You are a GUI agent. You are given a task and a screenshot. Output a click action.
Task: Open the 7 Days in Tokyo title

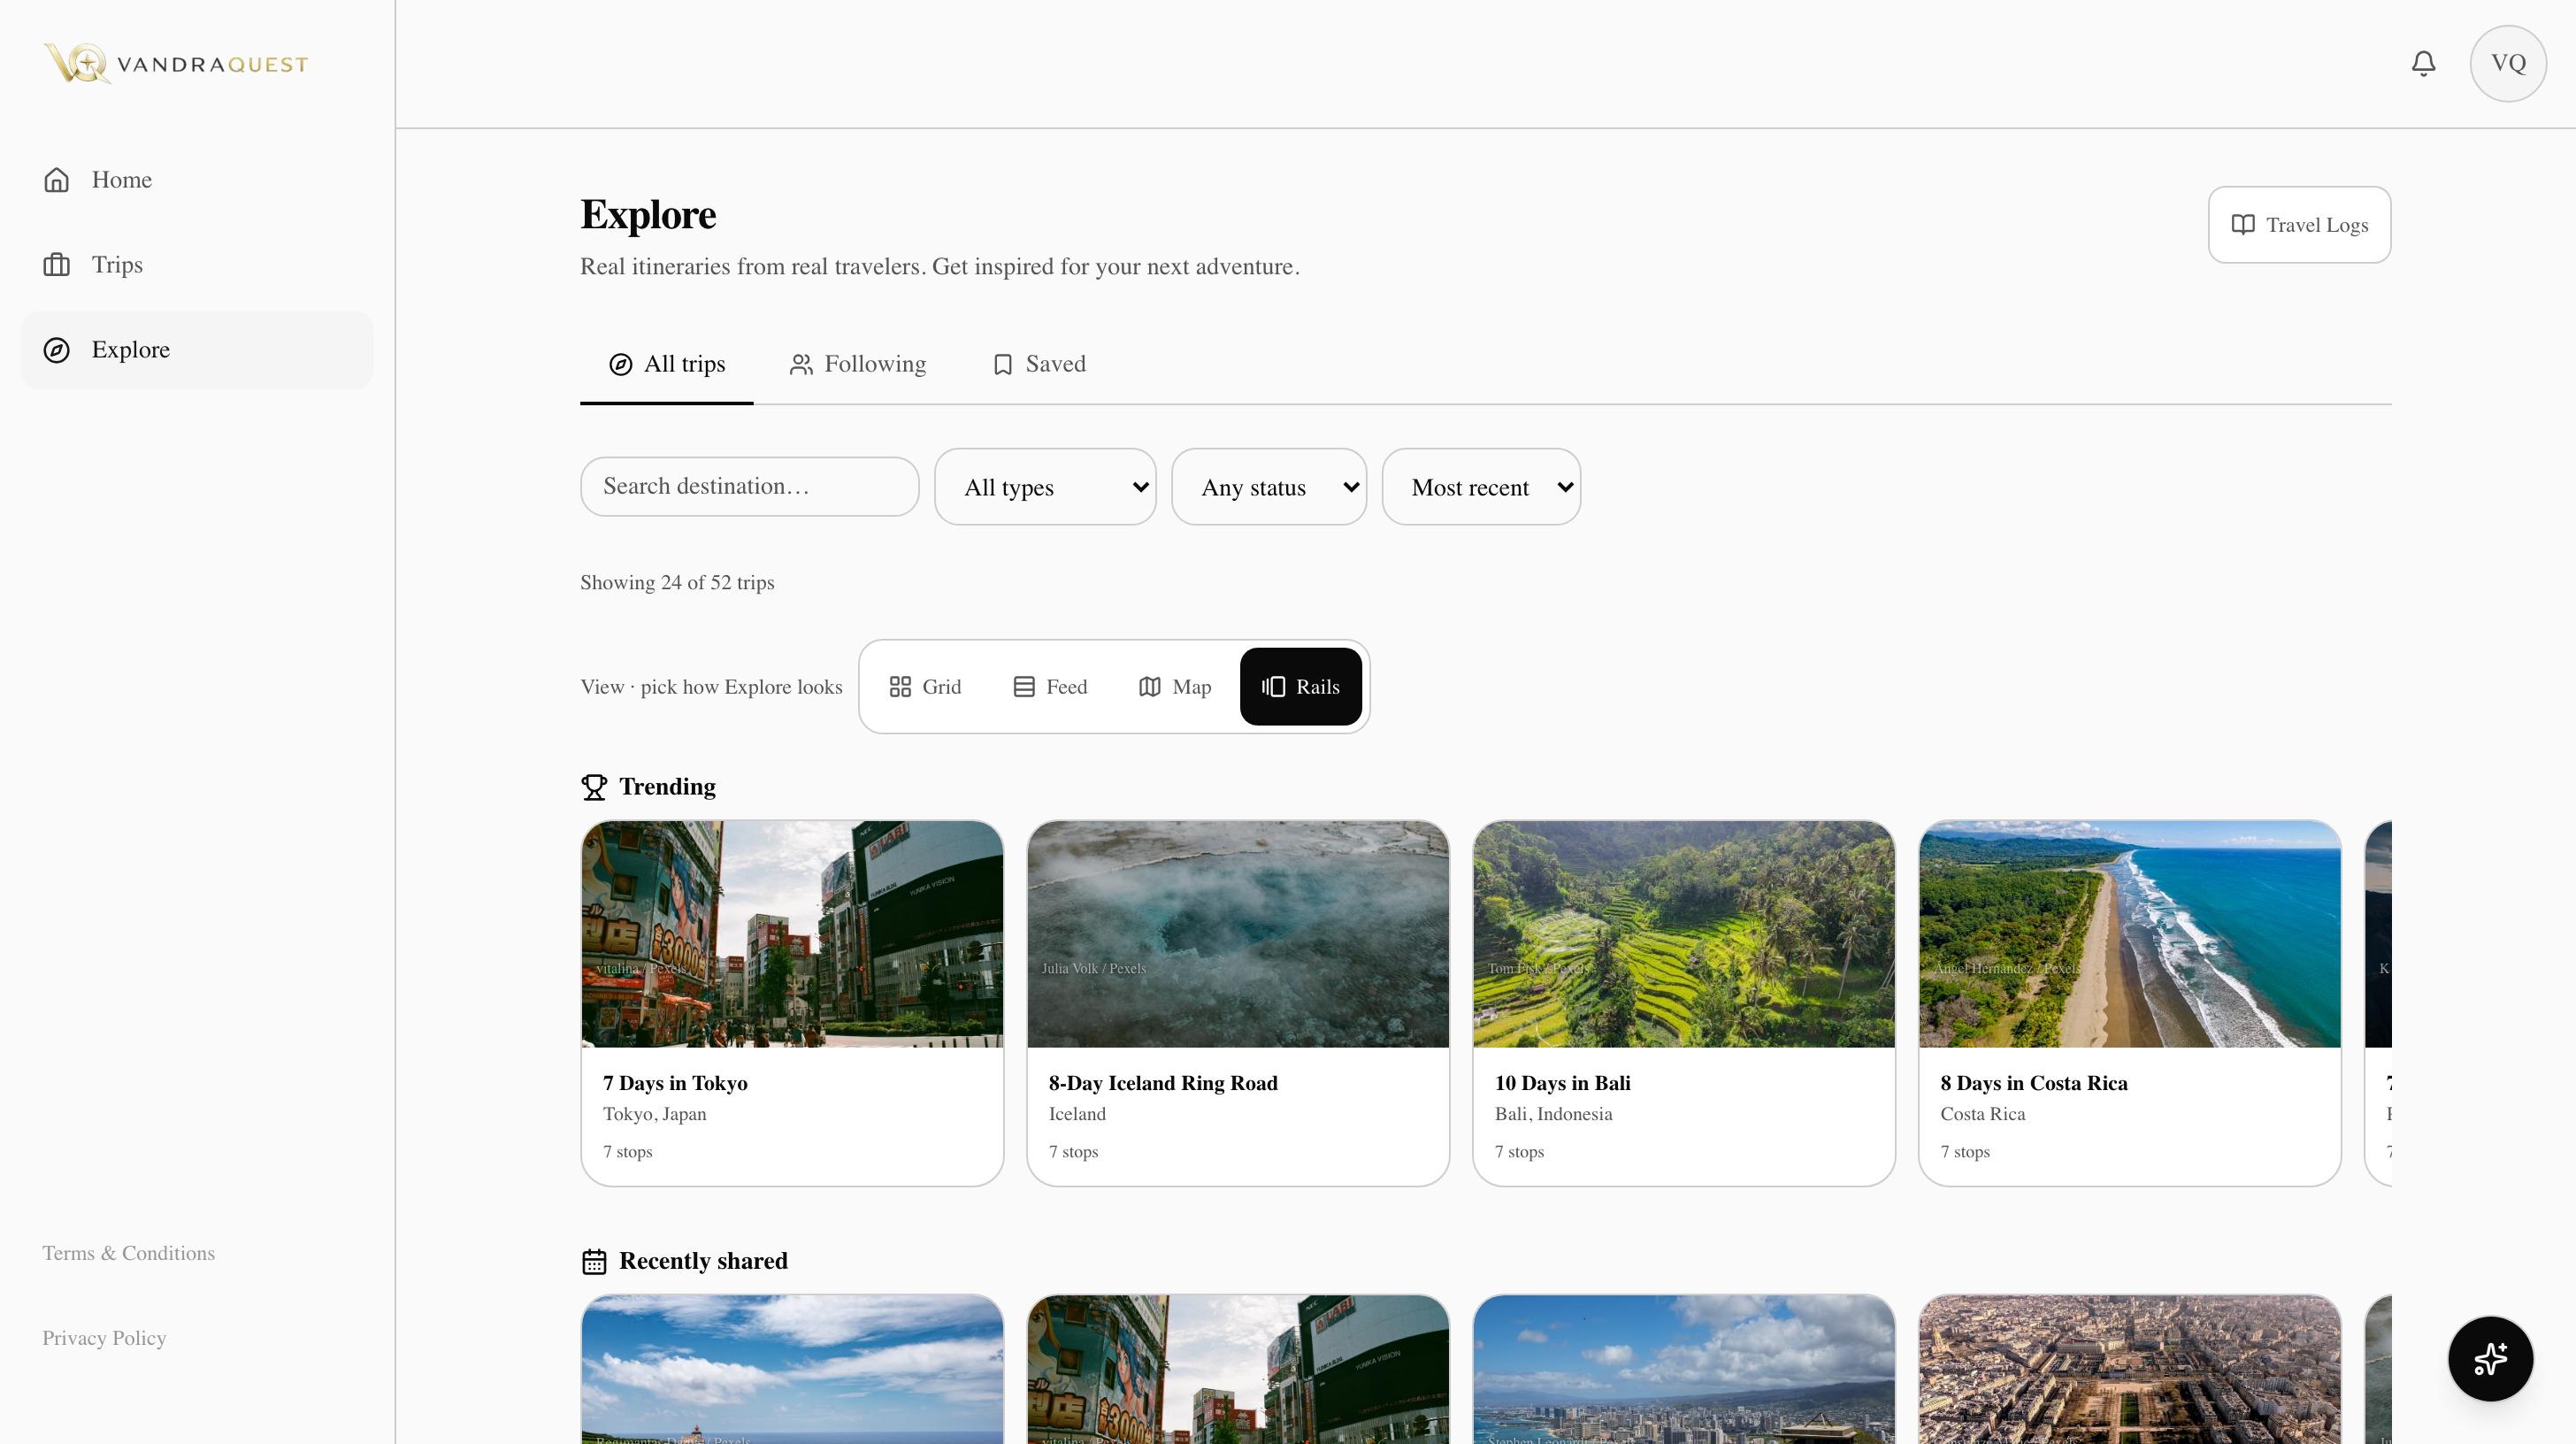(675, 1083)
